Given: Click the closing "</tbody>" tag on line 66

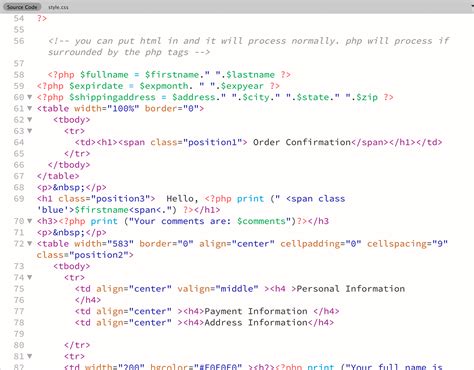Looking at the screenshot, I should [x=69, y=165].
